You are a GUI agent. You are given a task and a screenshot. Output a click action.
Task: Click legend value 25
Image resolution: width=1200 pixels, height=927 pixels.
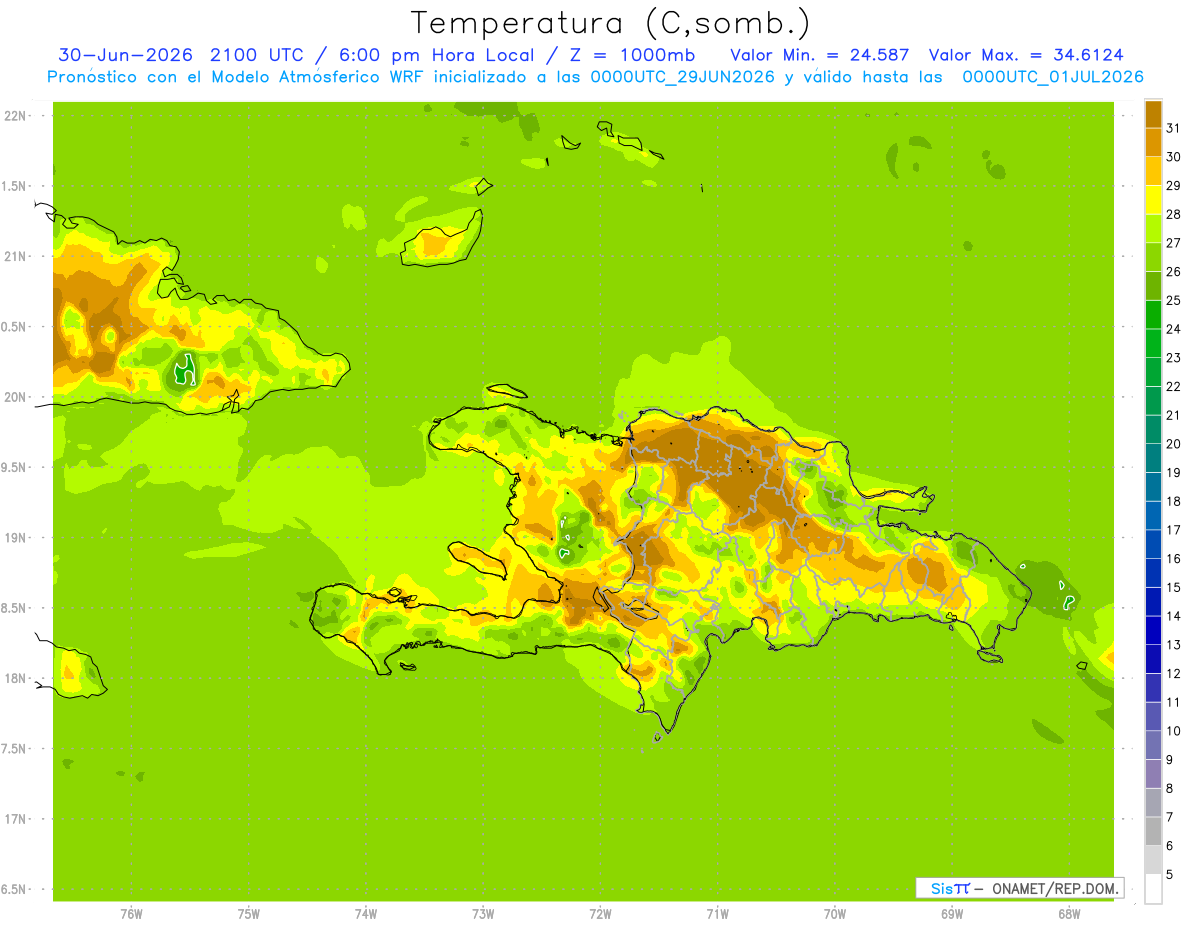[x=1173, y=300]
